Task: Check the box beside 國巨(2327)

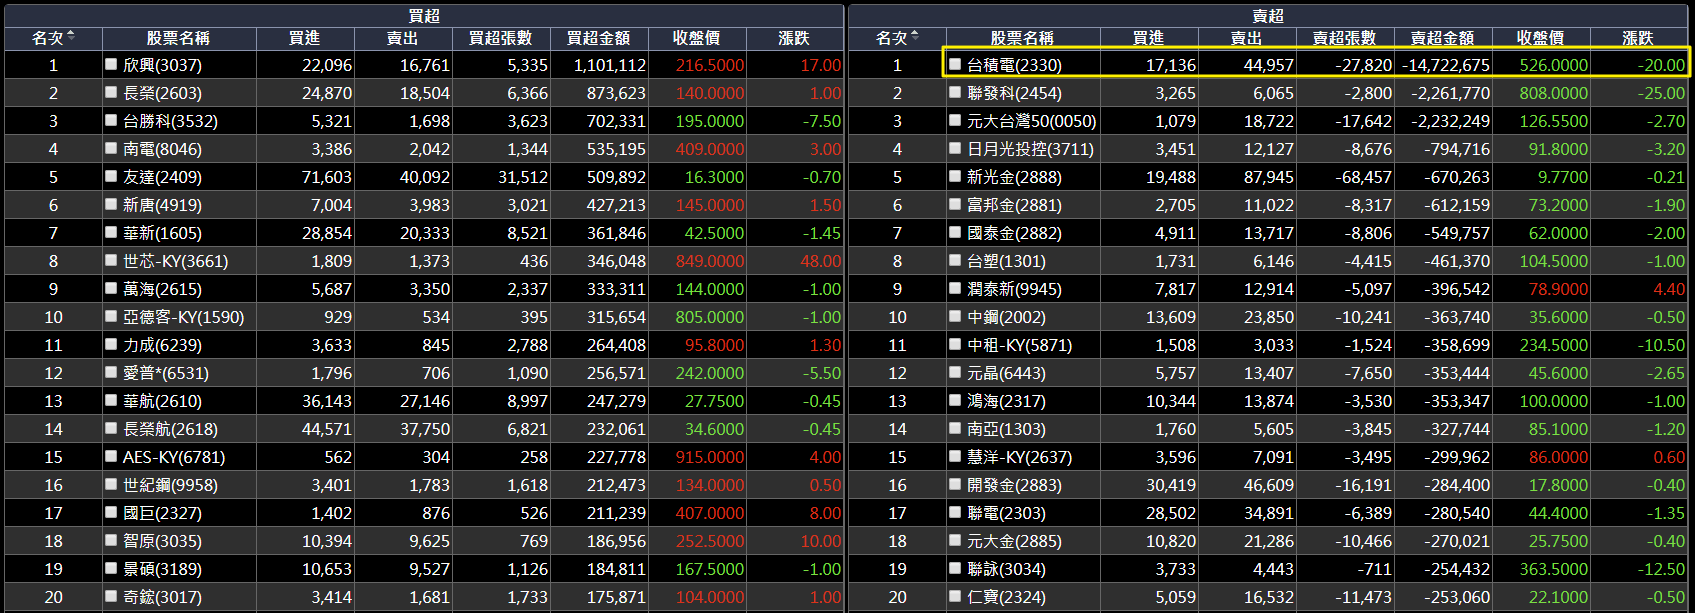Action: point(111,512)
